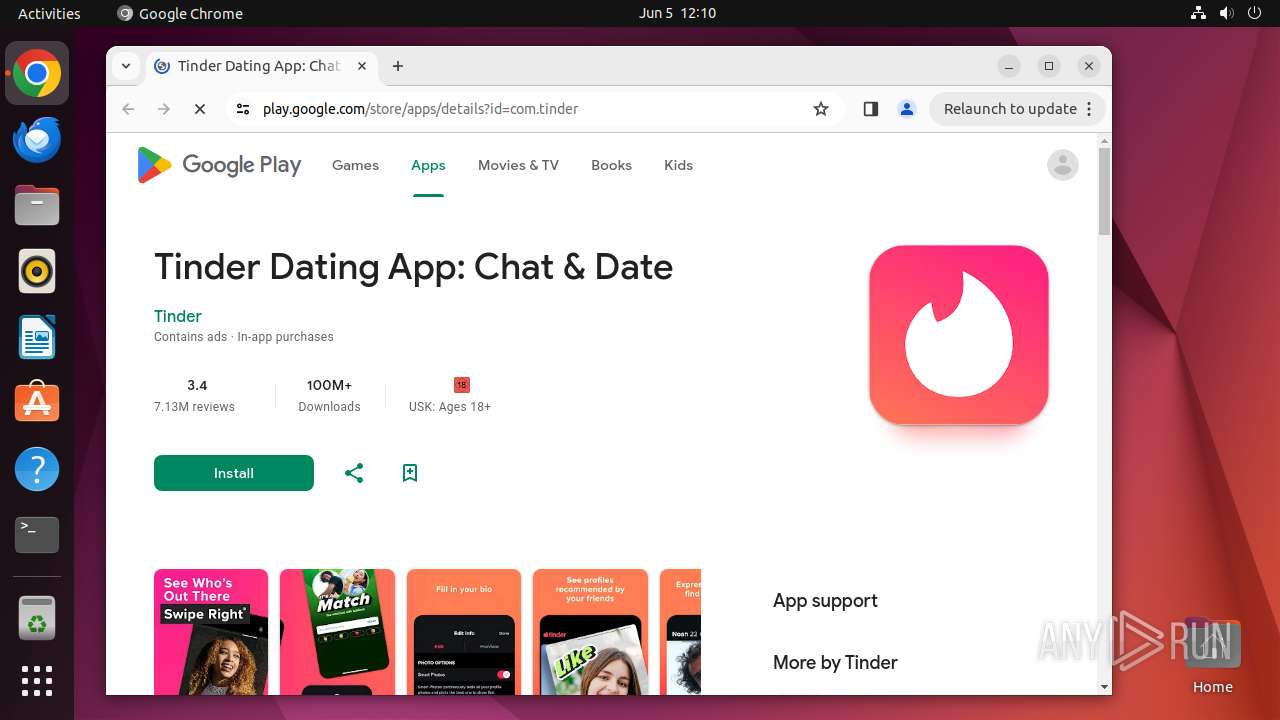The height and width of the screenshot is (720, 1280).
Task: Open Ubuntu Software from the dock
Action: [37, 403]
